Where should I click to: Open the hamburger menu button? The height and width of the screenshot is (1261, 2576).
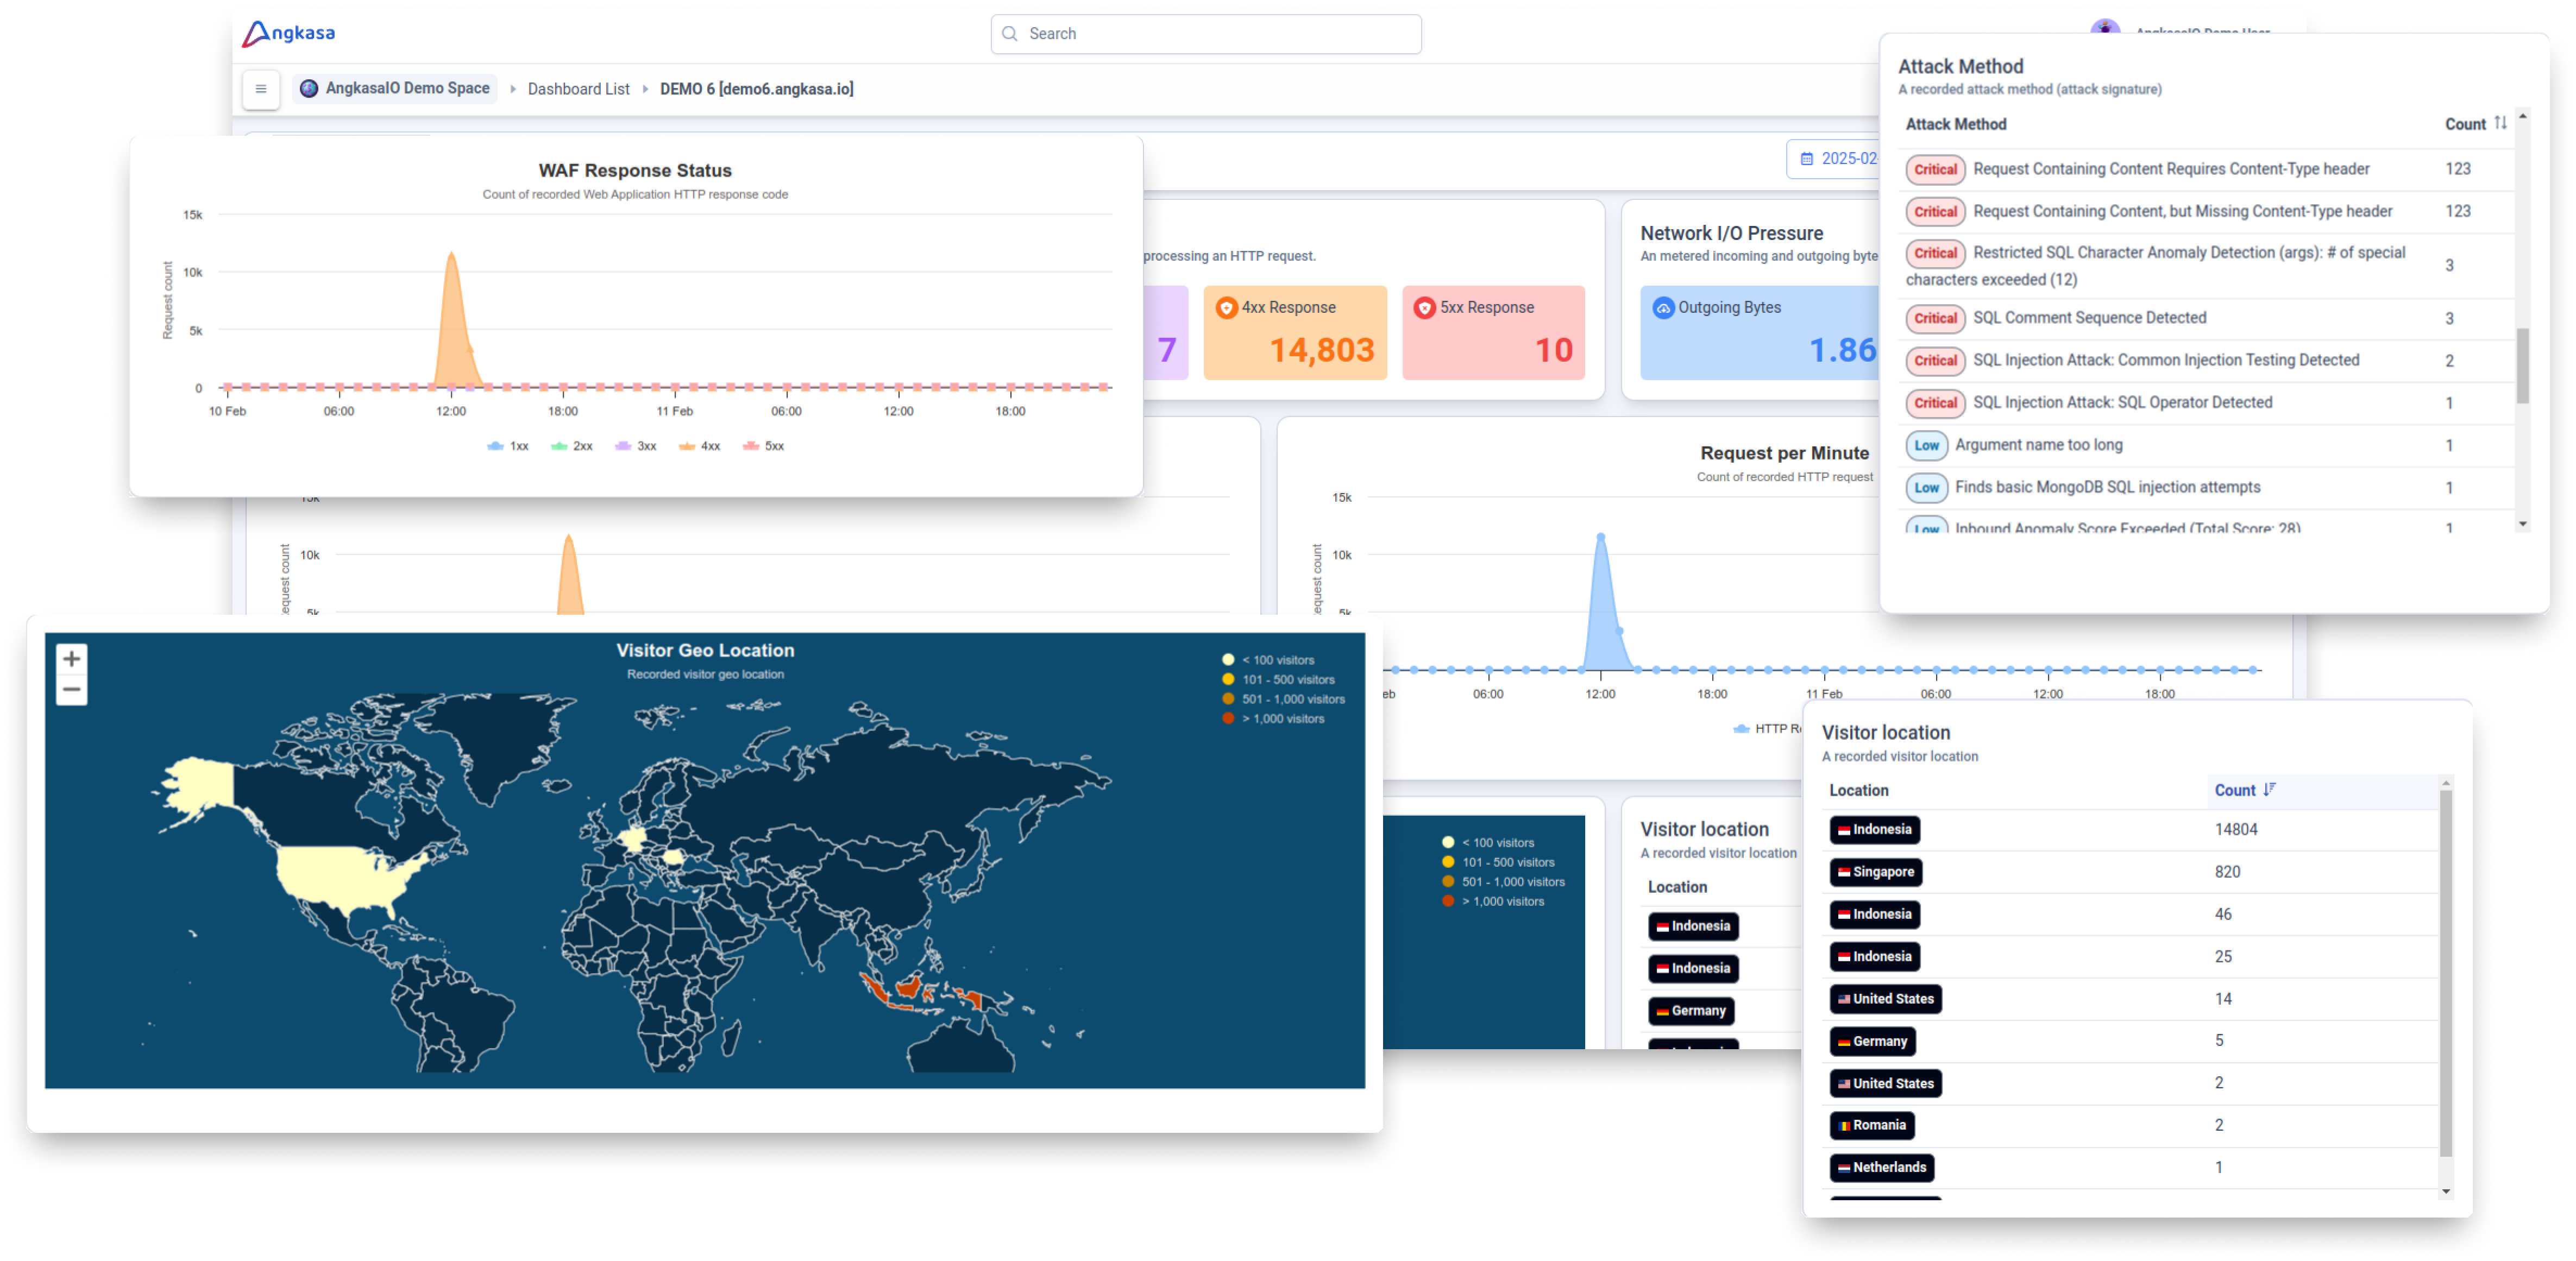(260, 89)
